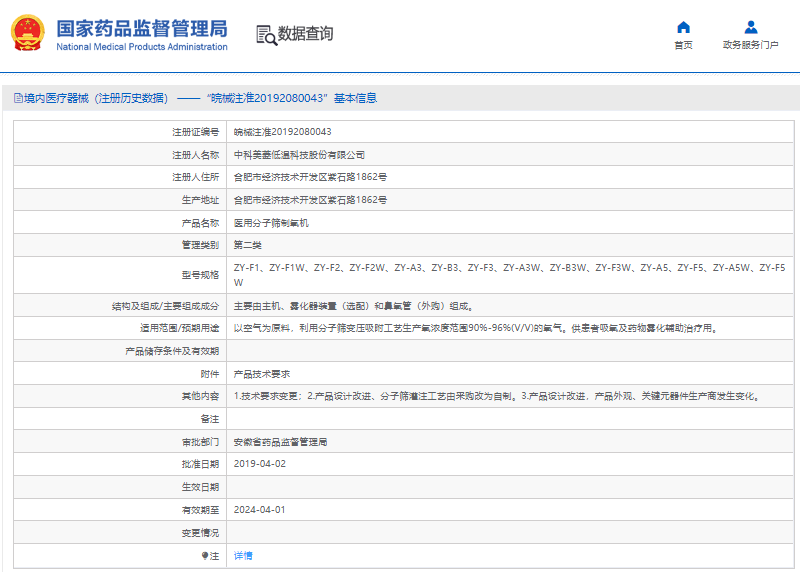Click 其他内容 row label
This screenshot has height=572, width=800.
click(x=200, y=396)
